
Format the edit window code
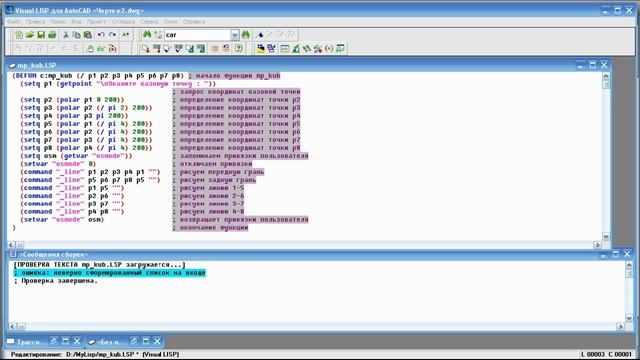tap(189, 49)
